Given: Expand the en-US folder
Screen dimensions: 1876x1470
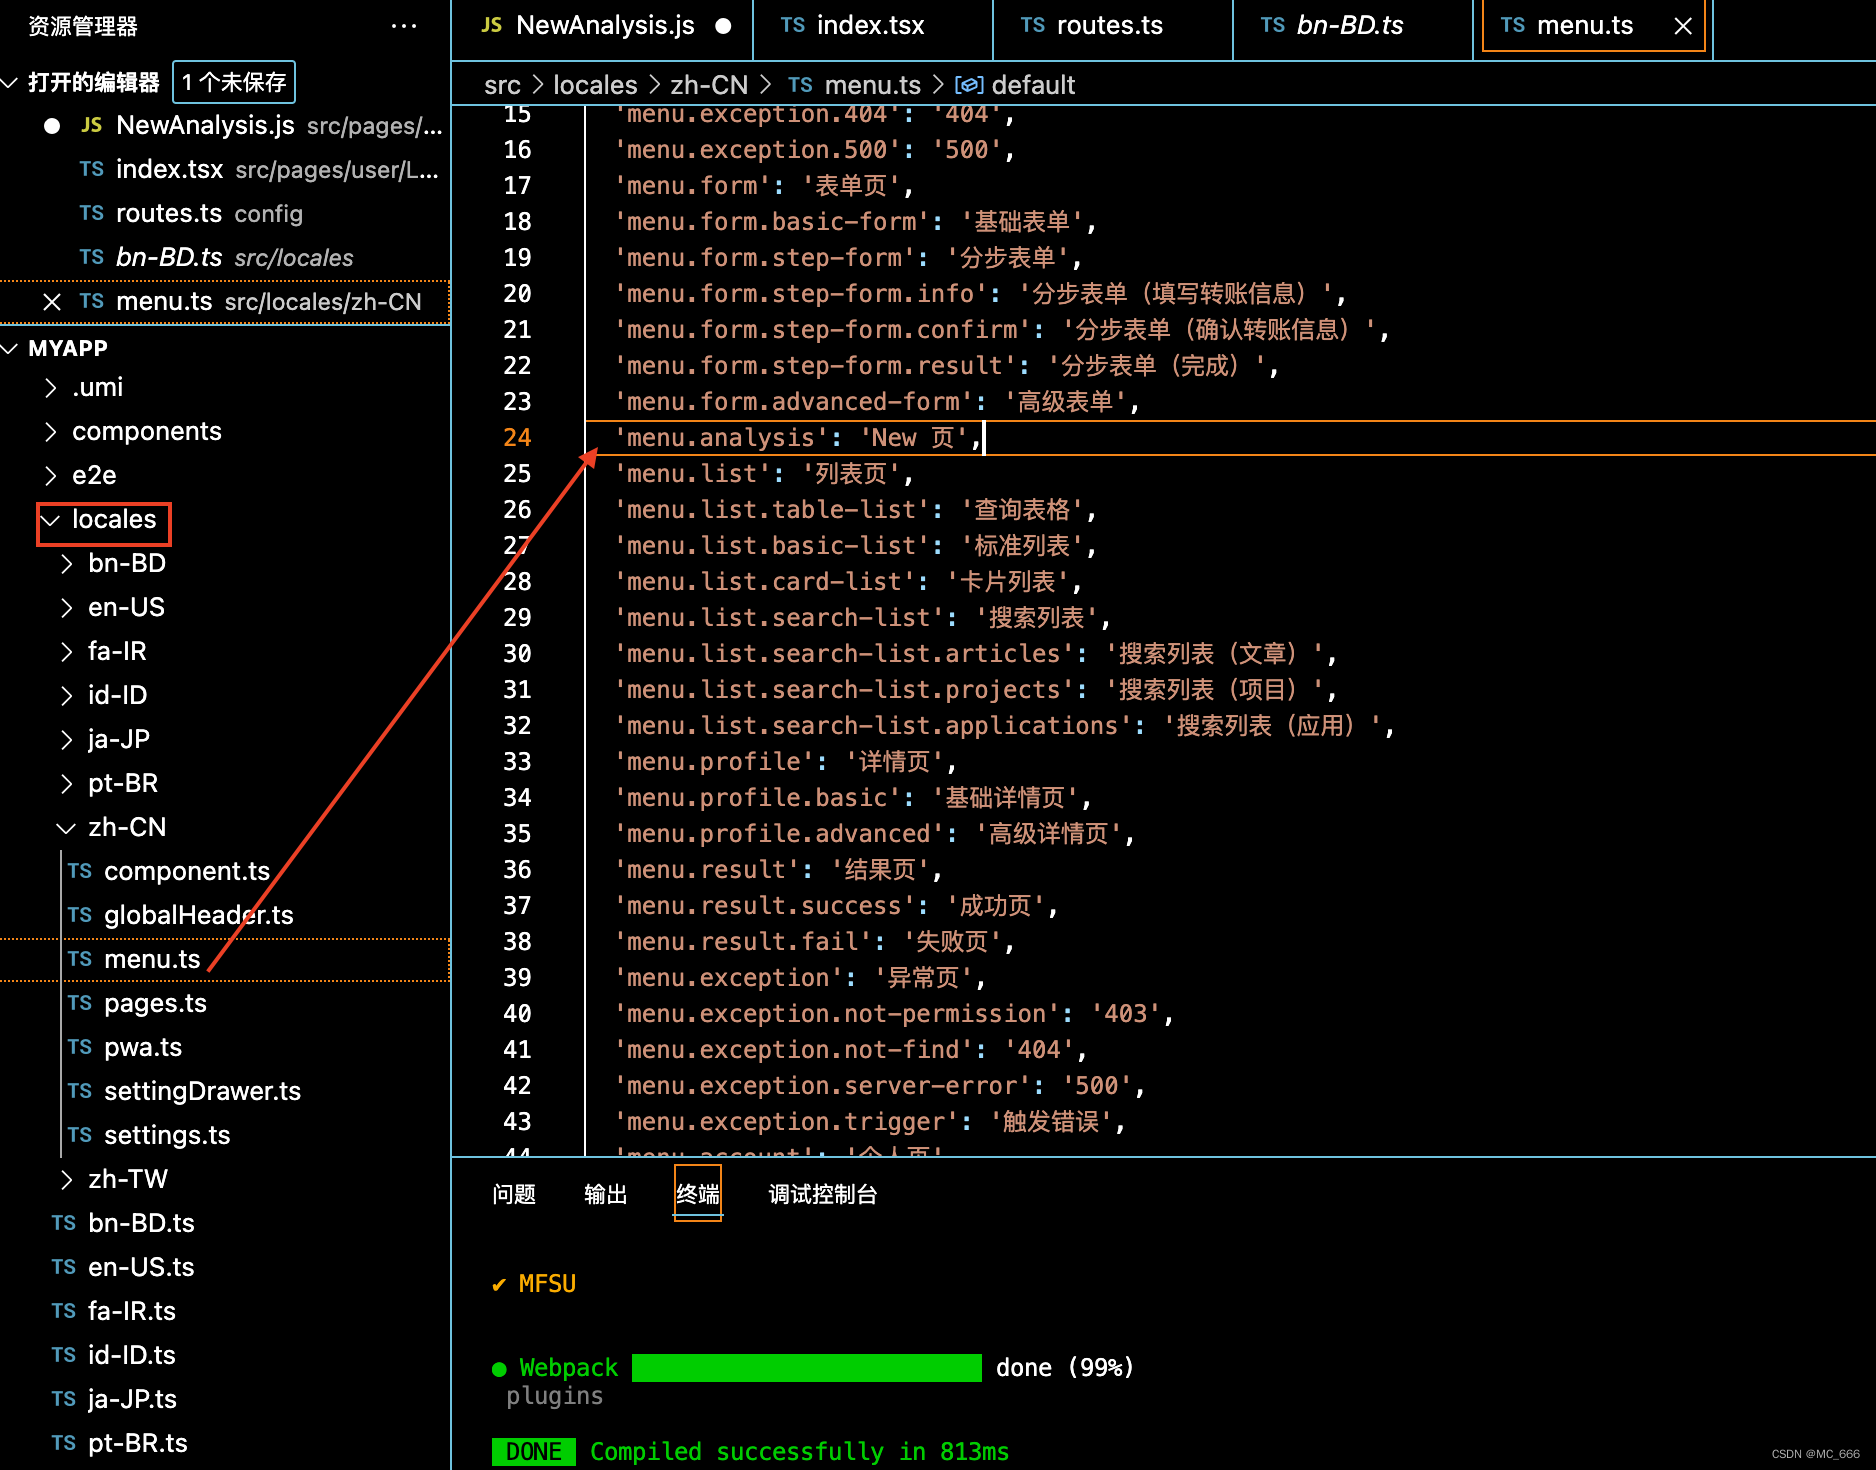Looking at the screenshot, I should (67, 608).
